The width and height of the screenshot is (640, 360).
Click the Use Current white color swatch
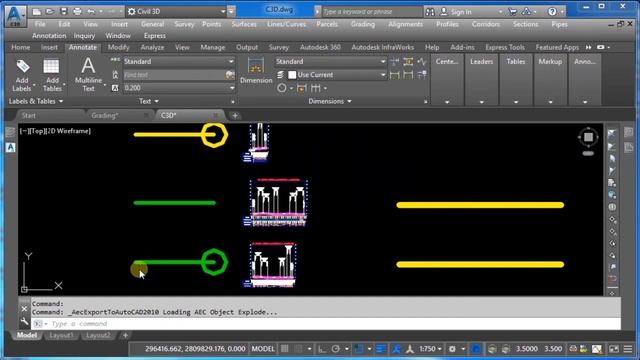(292, 75)
